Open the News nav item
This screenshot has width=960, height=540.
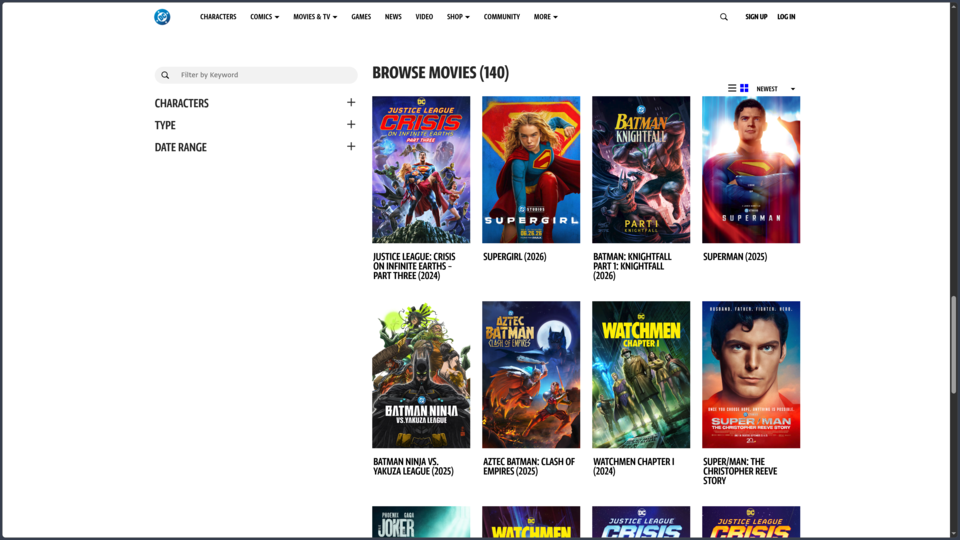393,17
